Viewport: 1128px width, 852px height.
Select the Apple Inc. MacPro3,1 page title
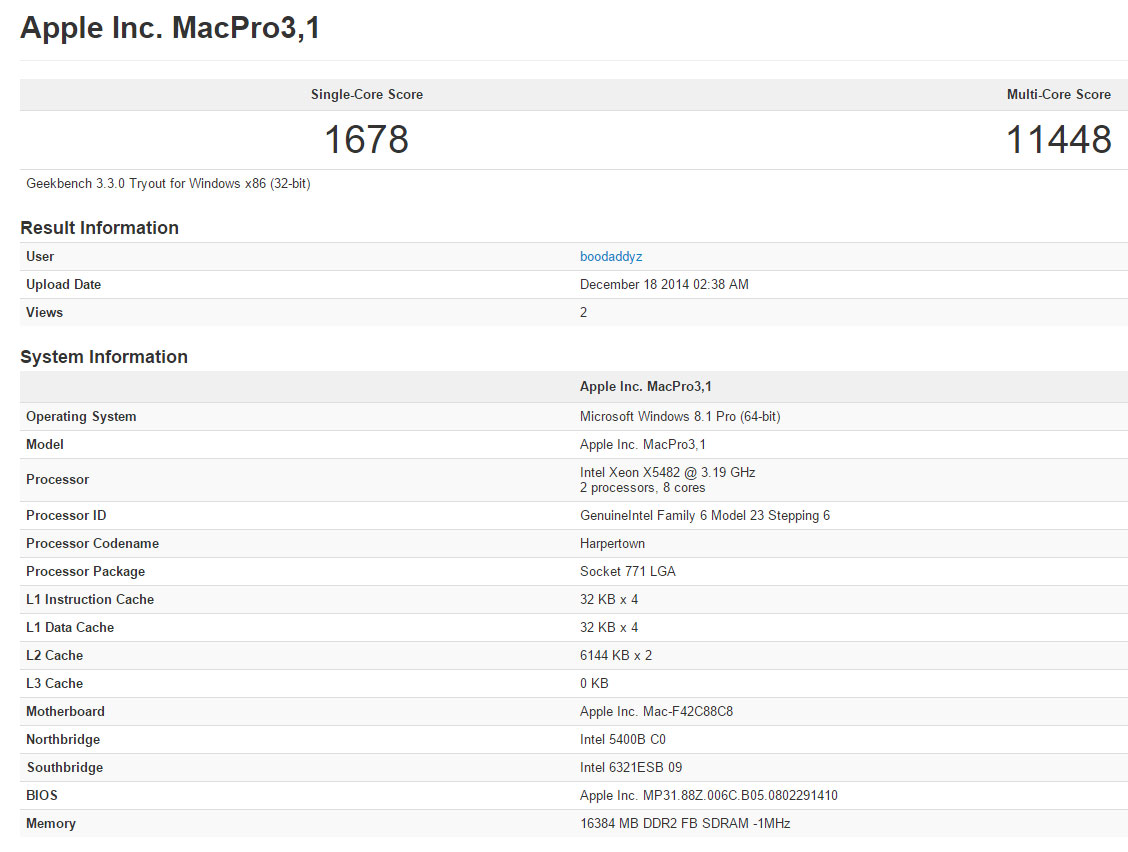point(170,27)
